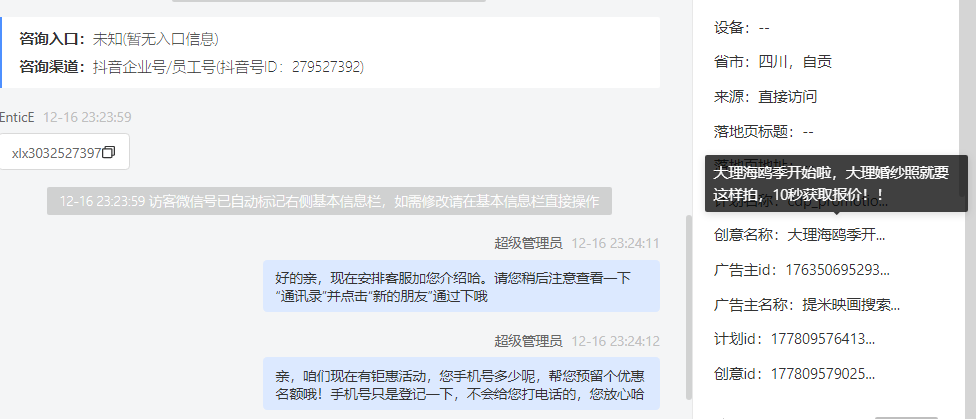Click the 12-16 23:23:59 visitor timestamp
This screenshot has height=419, width=976.
coord(87,117)
